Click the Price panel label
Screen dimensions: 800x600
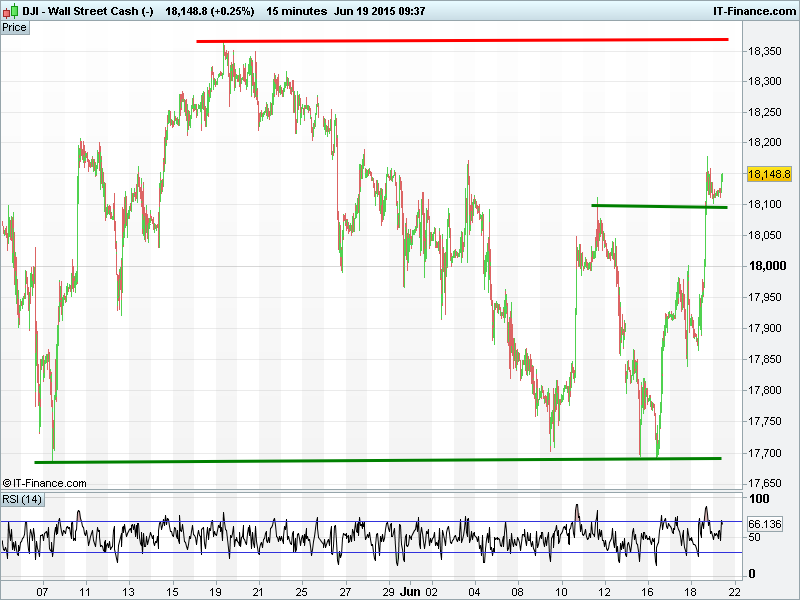(15, 27)
